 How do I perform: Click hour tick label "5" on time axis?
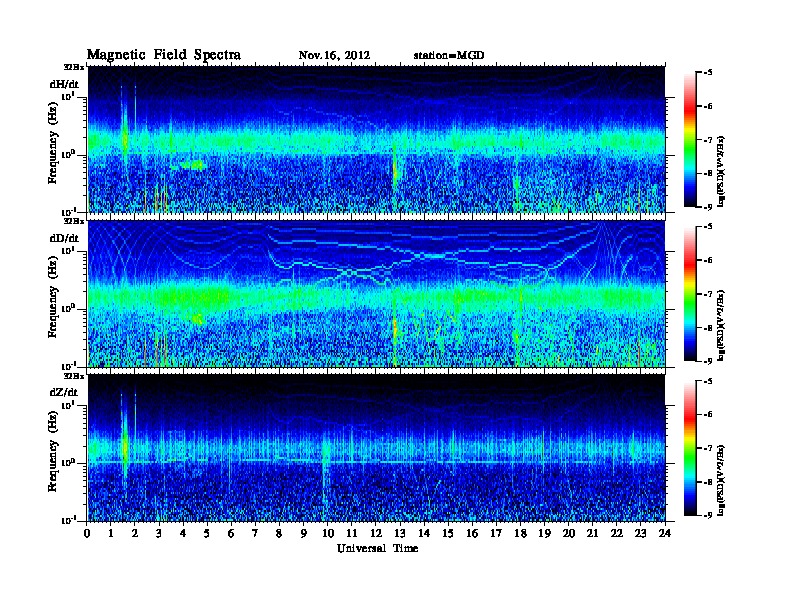[207, 533]
